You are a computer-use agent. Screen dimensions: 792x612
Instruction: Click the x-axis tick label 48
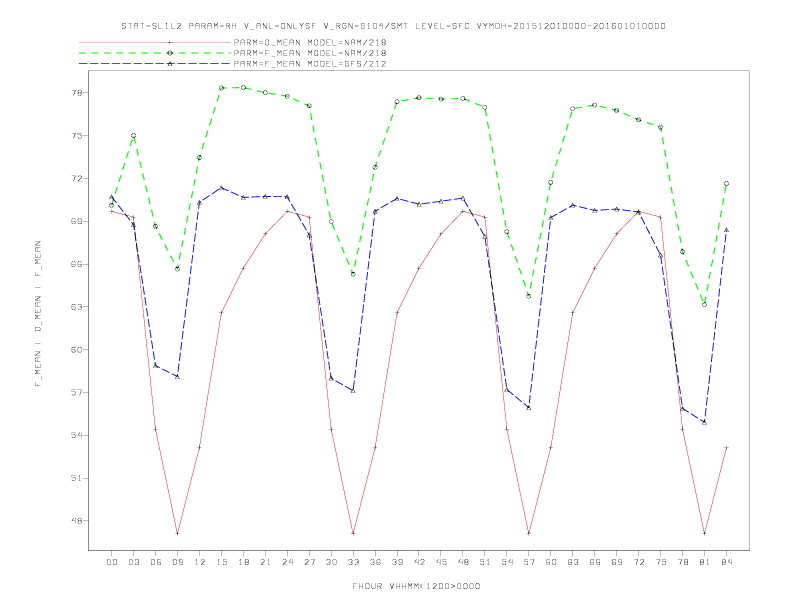(463, 562)
